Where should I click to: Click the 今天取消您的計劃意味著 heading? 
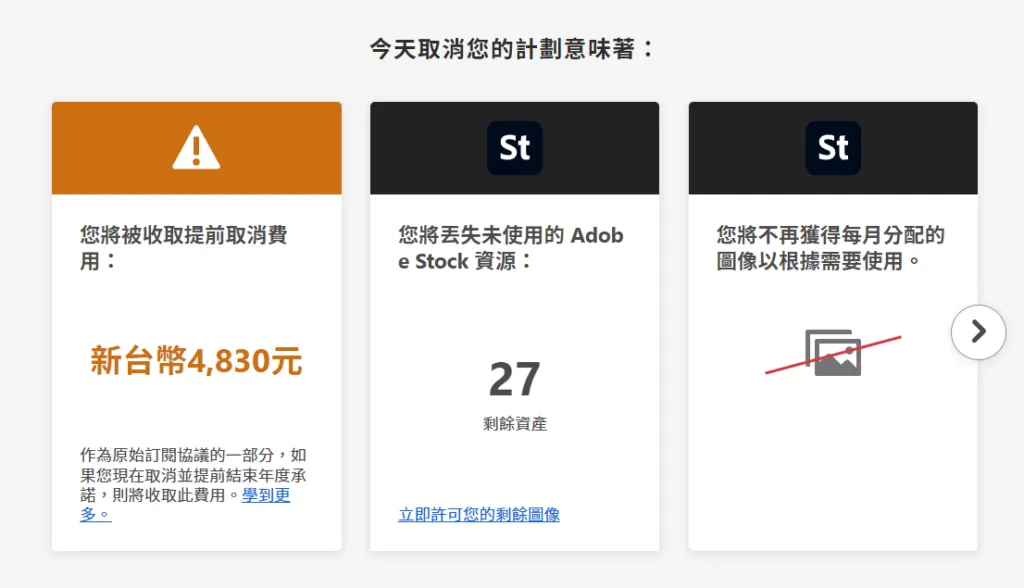(512, 48)
